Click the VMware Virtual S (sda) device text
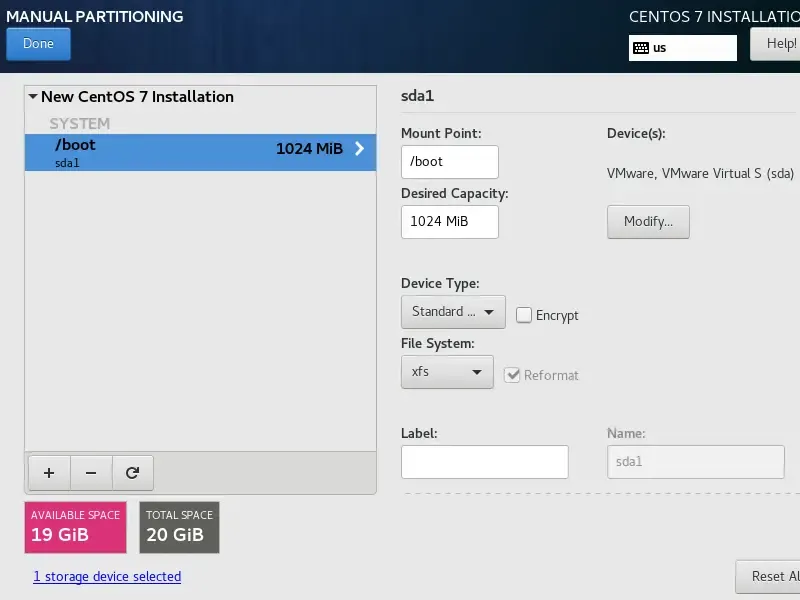This screenshot has height=600, width=800. click(700, 173)
